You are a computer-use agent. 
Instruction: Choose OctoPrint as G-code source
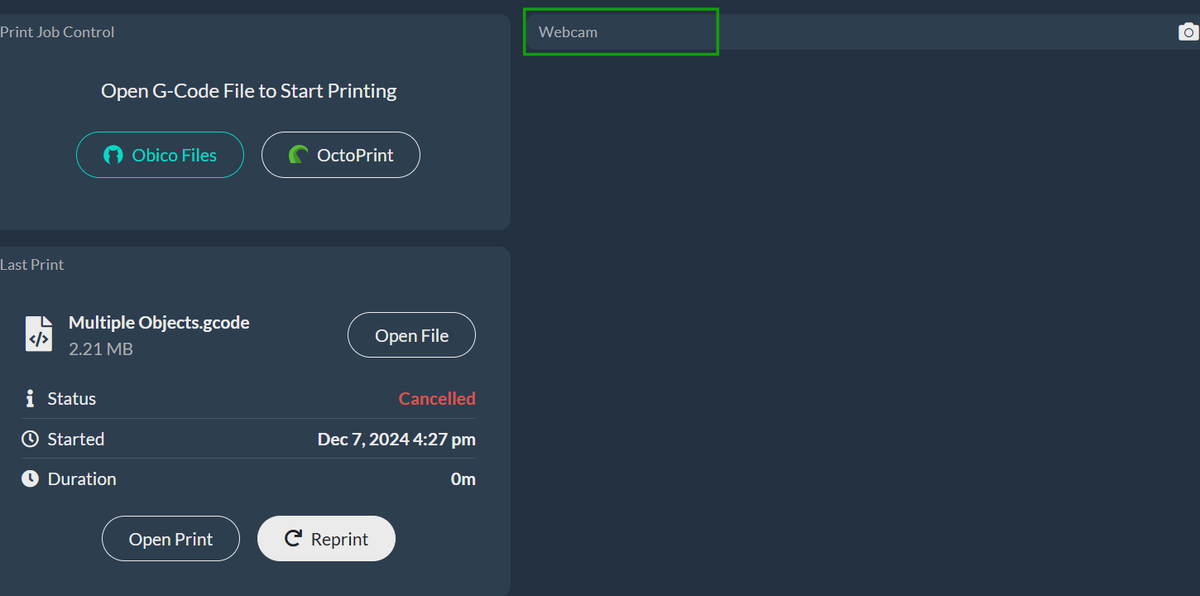click(341, 155)
